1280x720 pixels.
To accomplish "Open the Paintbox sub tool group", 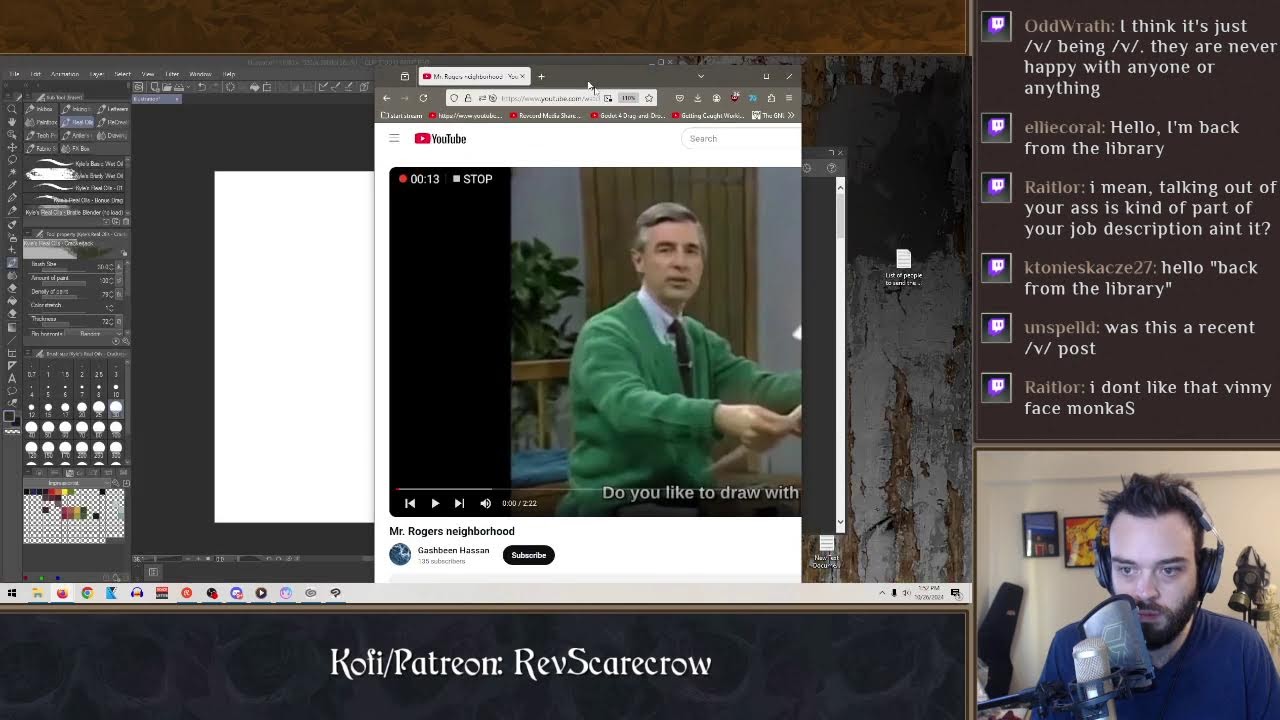I will pos(41,122).
